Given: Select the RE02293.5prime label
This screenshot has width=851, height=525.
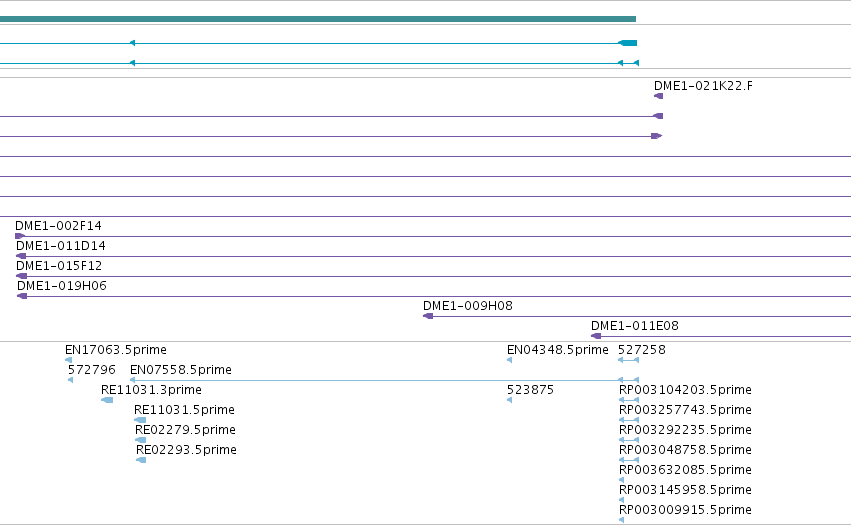Looking at the screenshot, I should [186, 450].
